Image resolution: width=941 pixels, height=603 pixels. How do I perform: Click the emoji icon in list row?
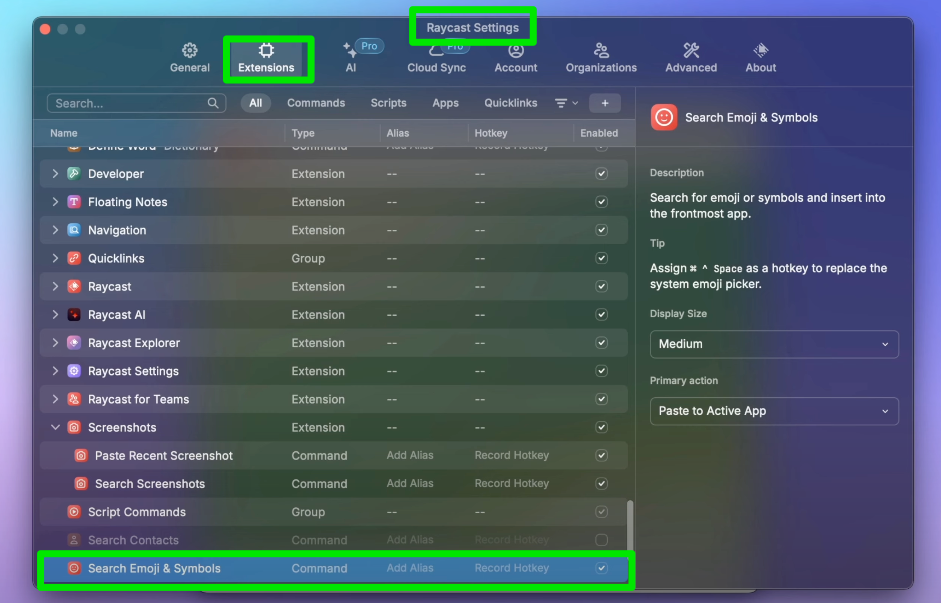(x=74, y=568)
